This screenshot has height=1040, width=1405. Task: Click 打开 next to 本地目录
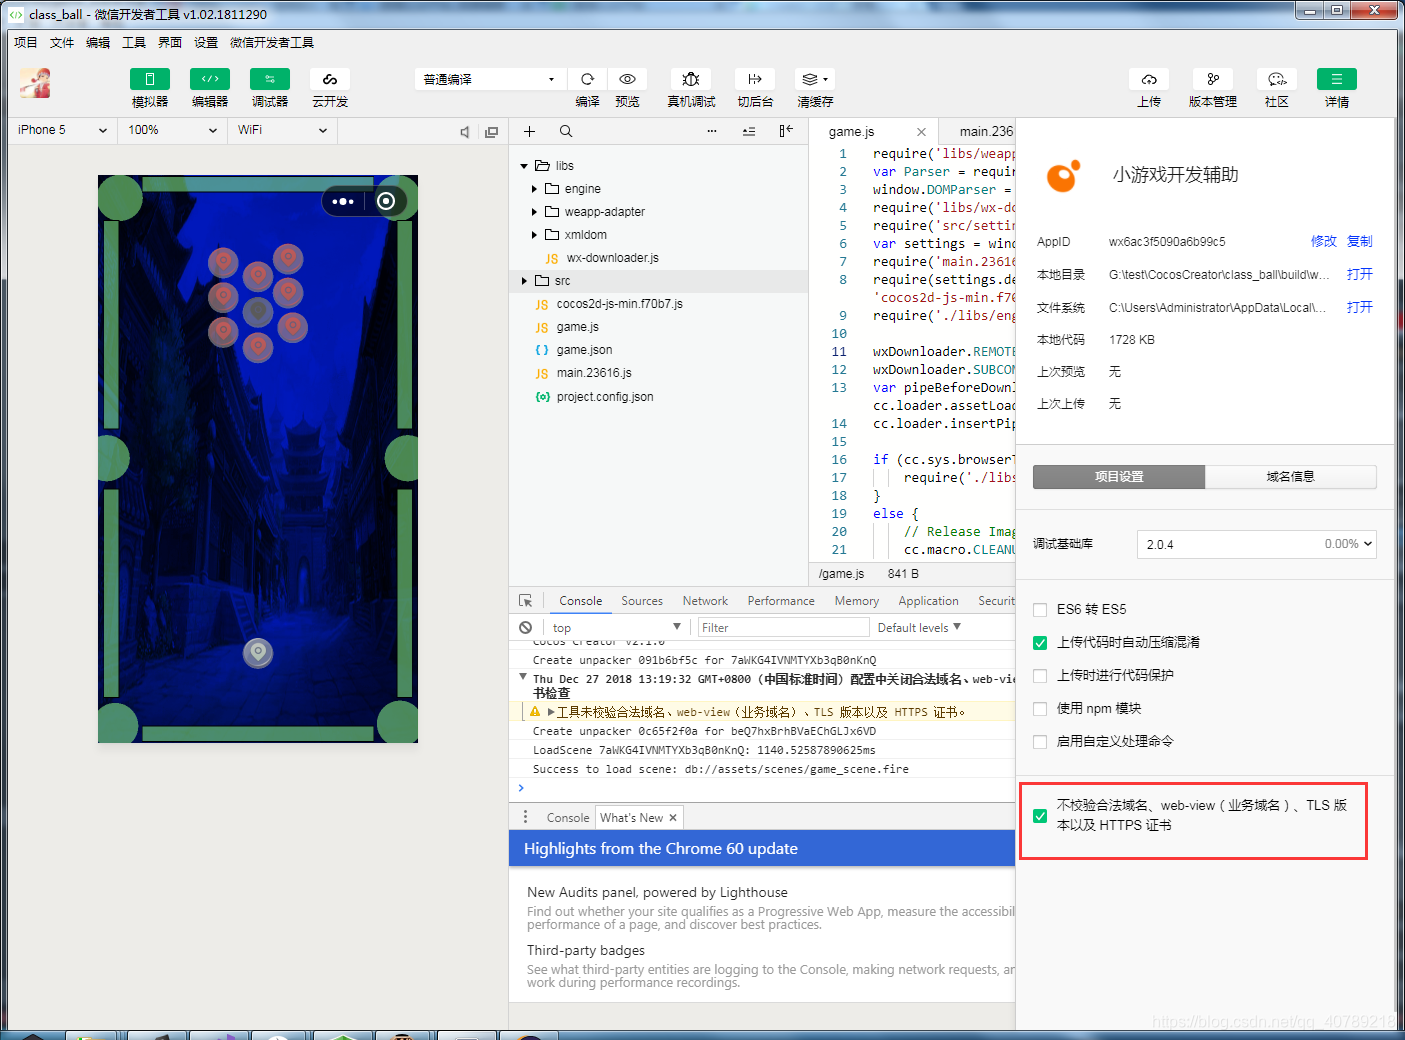[x=1360, y=274]
